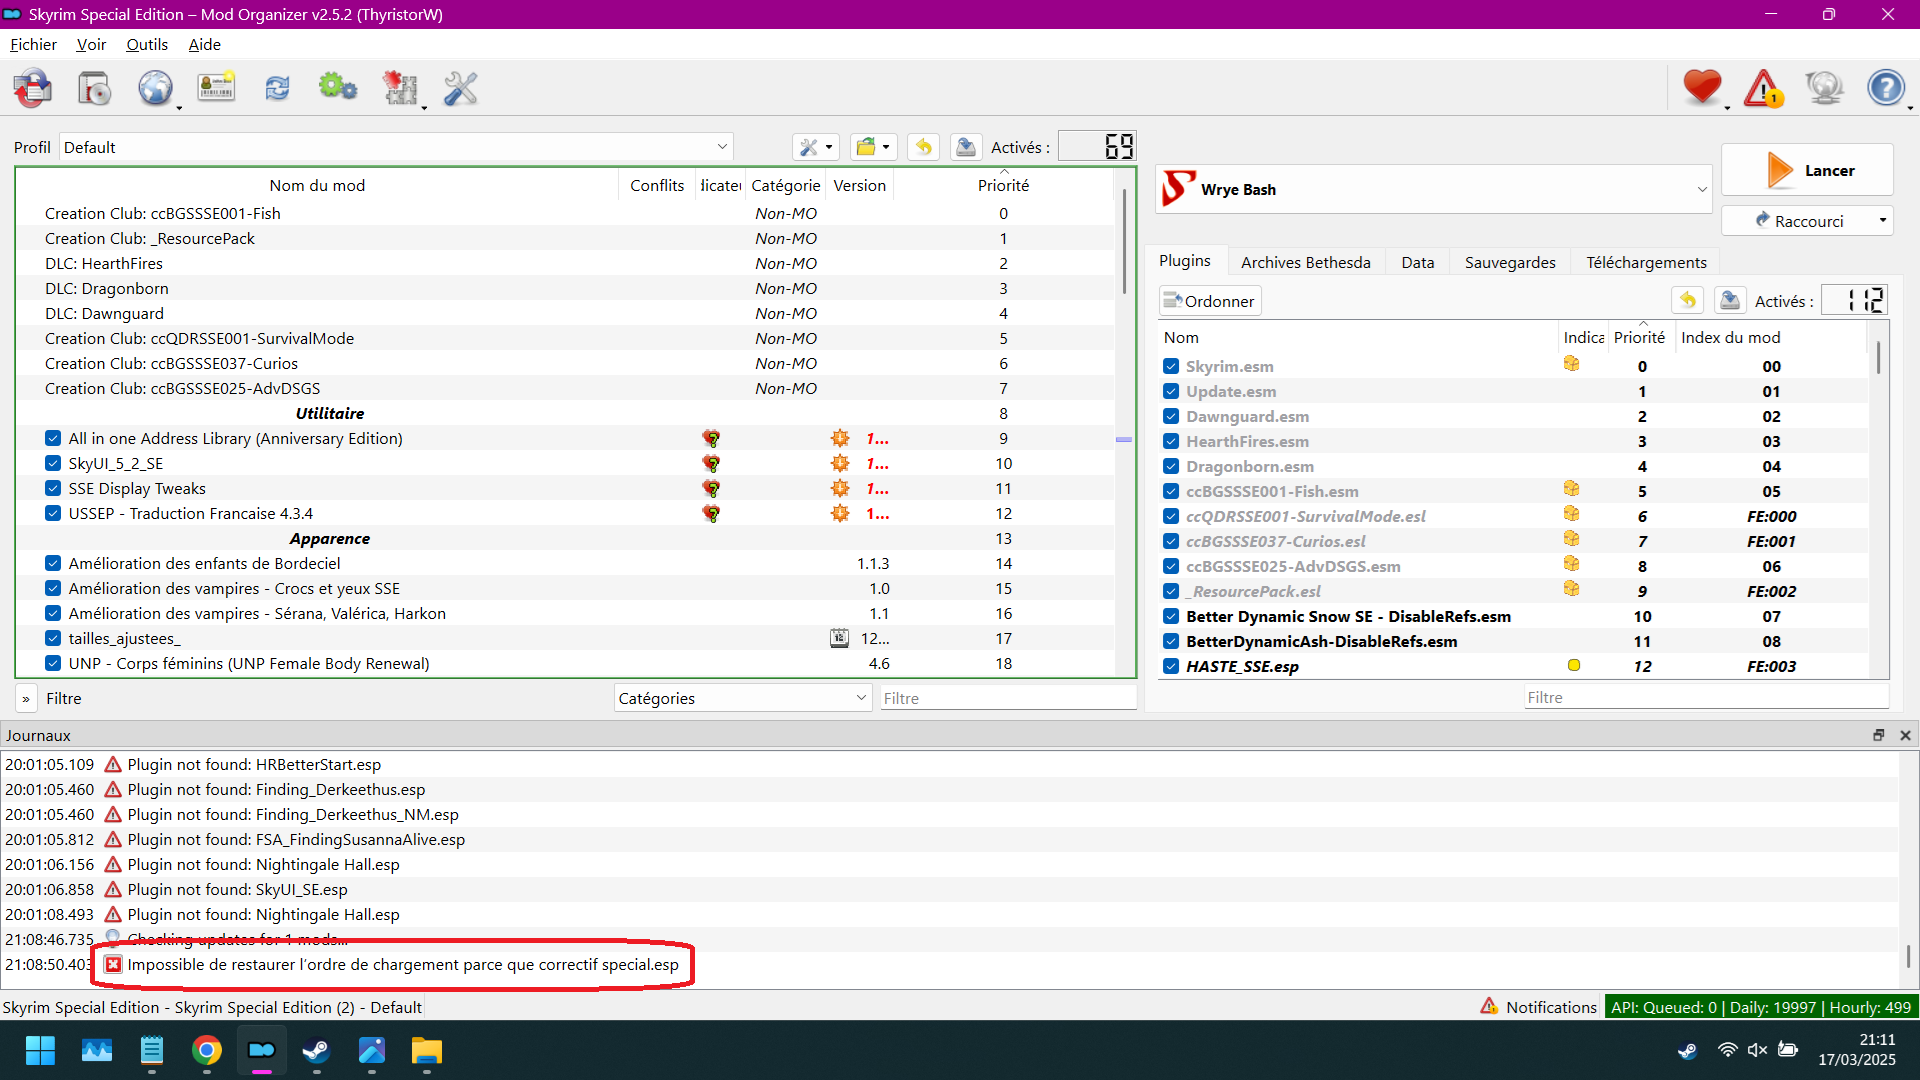The image size is (1920, 1080).
Task: Toggle SkyUI_5_2_SE mod checkbox
Action: (53, 463)
